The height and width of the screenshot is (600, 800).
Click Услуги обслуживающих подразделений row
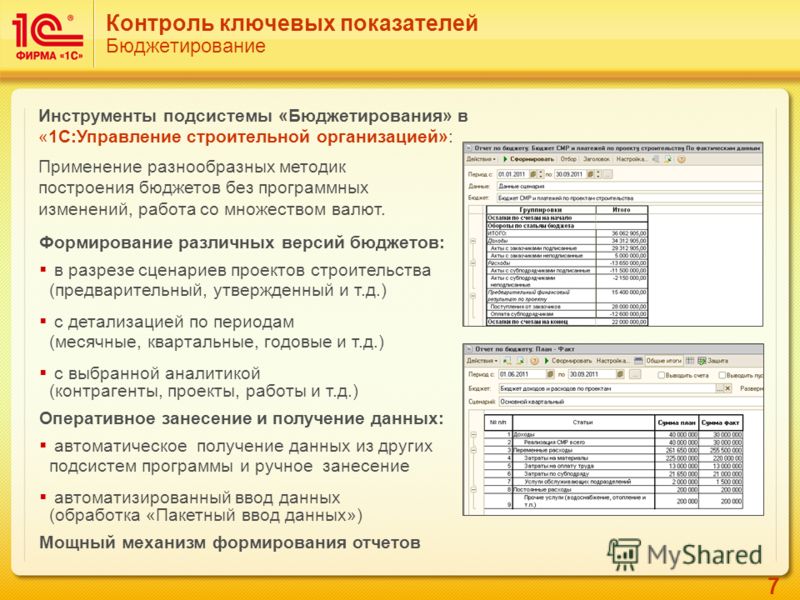(x=613, y=482)
